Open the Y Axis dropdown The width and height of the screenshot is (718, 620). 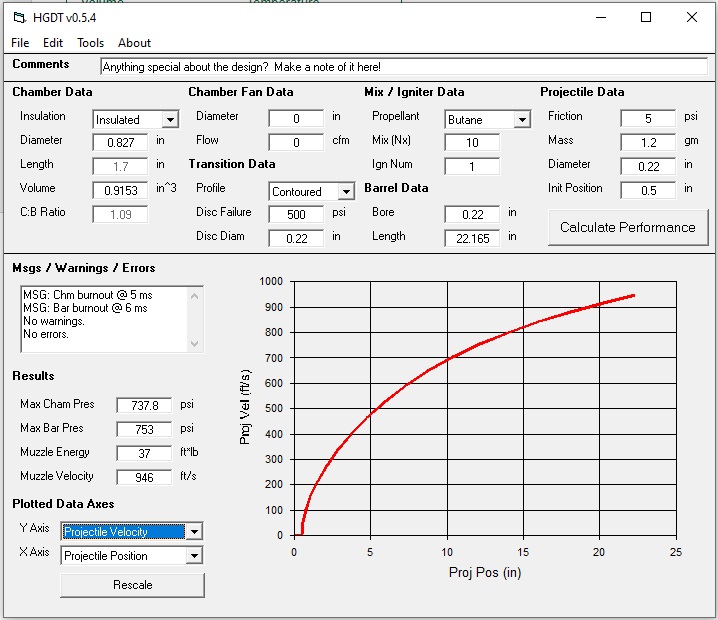click(x=194, y=532)
